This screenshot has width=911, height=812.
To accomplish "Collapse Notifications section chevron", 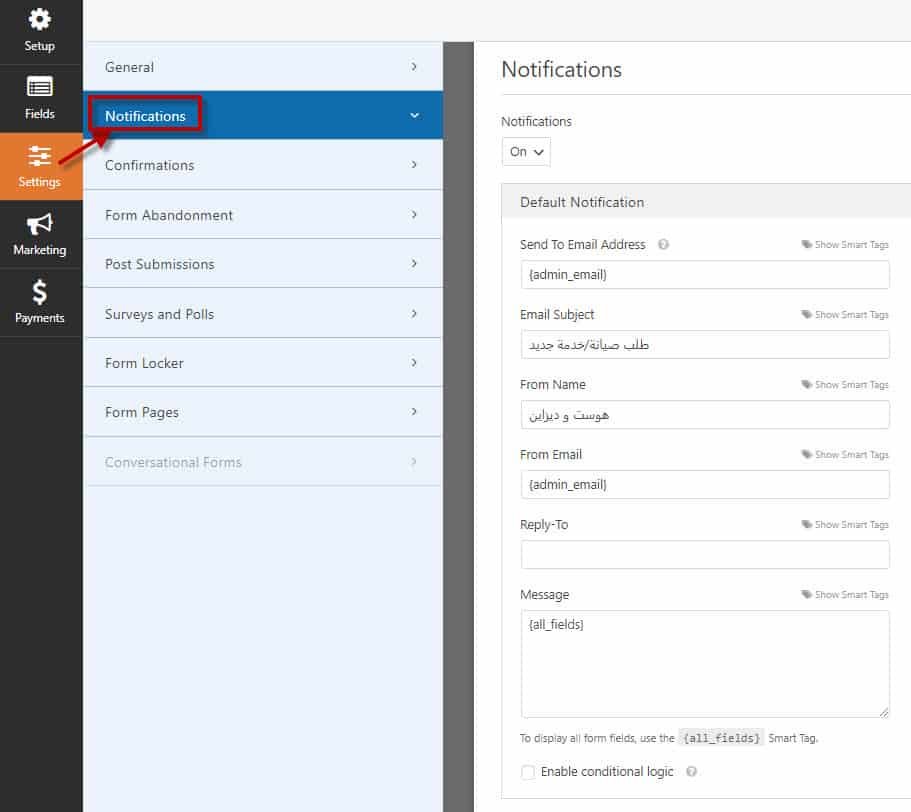I will coord(414,116).
